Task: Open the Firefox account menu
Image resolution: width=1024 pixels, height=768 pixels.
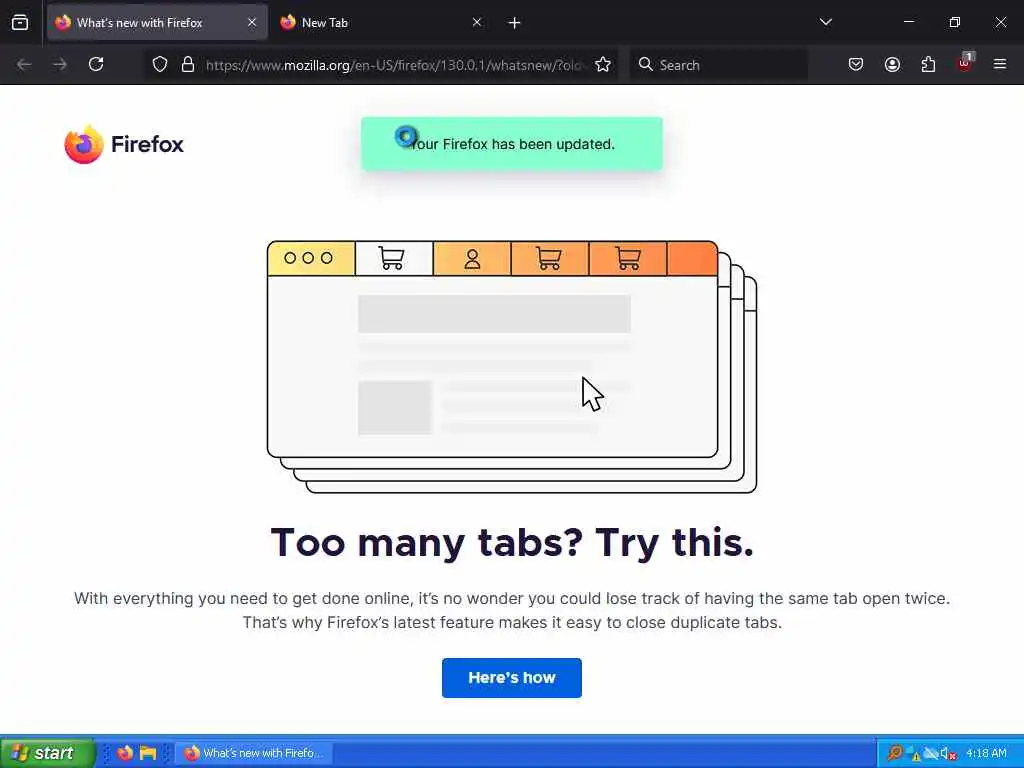Action: [892, 64]
